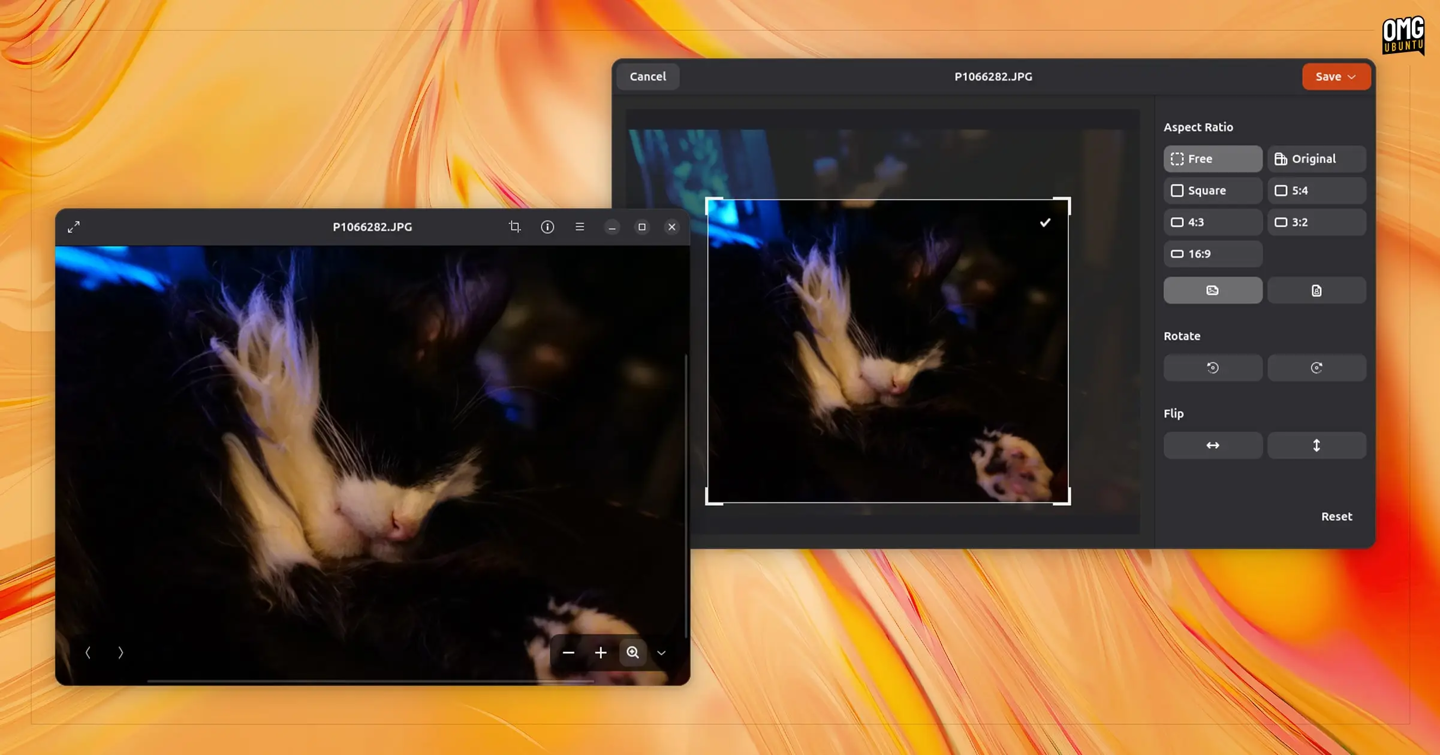The image size is (1440, 755).
Task: Apply the crop with the checkmark
Action: (1045, 223)
